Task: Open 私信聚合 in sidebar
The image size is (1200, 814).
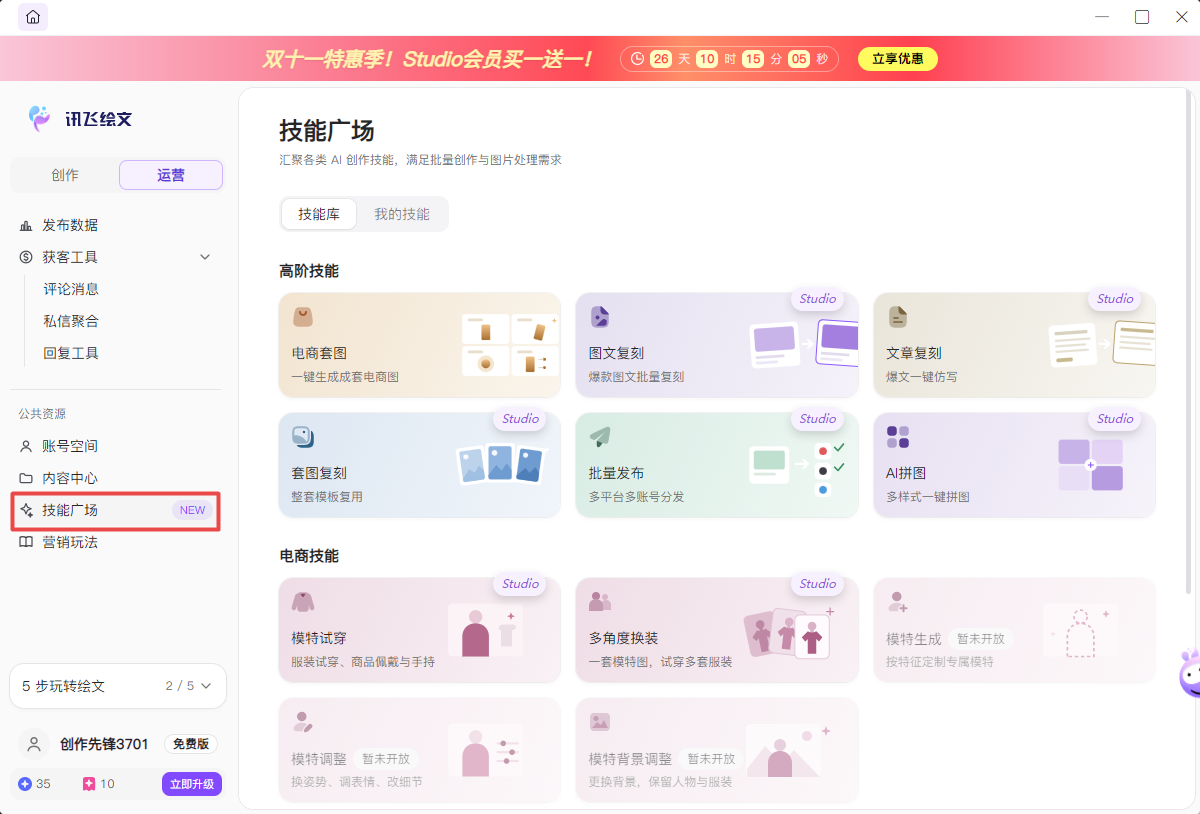Action: (x=71, y=321)
